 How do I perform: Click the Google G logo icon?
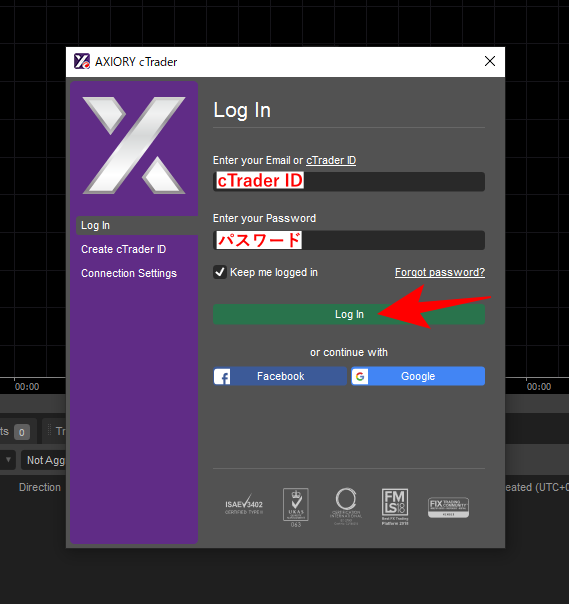360,376
